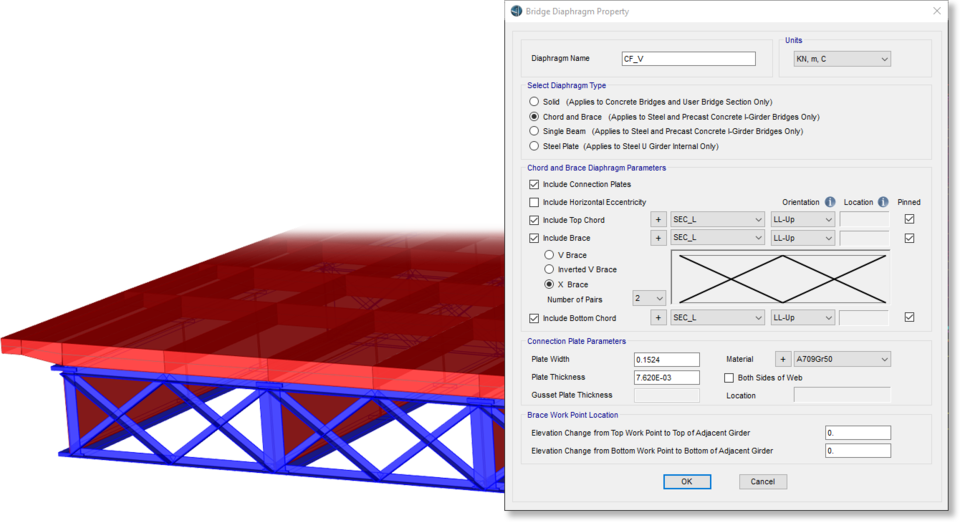Click plus button beside Brace section
The width and height of the screenshot is (960, 523).
(x=658, y=238)
